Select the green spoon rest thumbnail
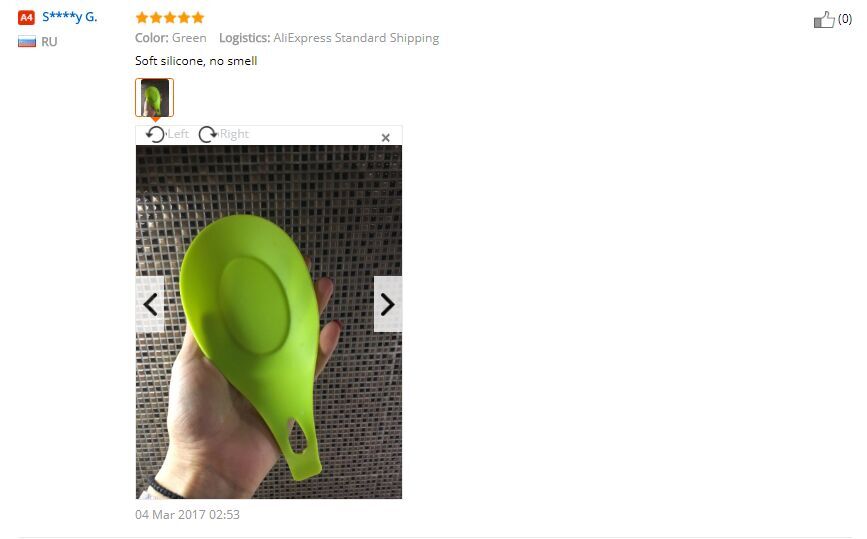The image size is (867, 539). point(154,97)
